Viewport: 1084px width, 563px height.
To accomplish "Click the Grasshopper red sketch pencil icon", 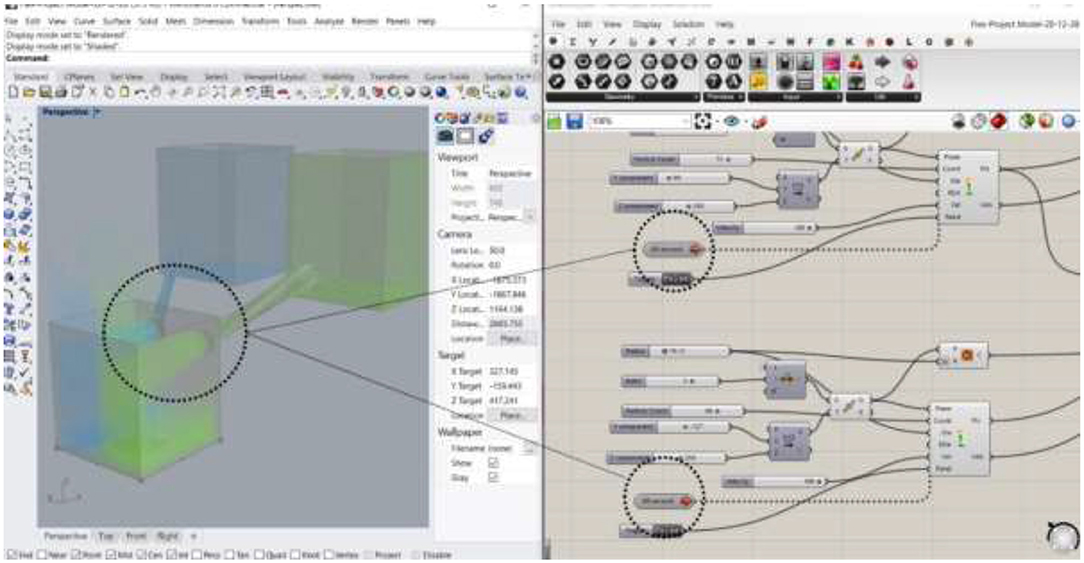I will pos(760,122).
